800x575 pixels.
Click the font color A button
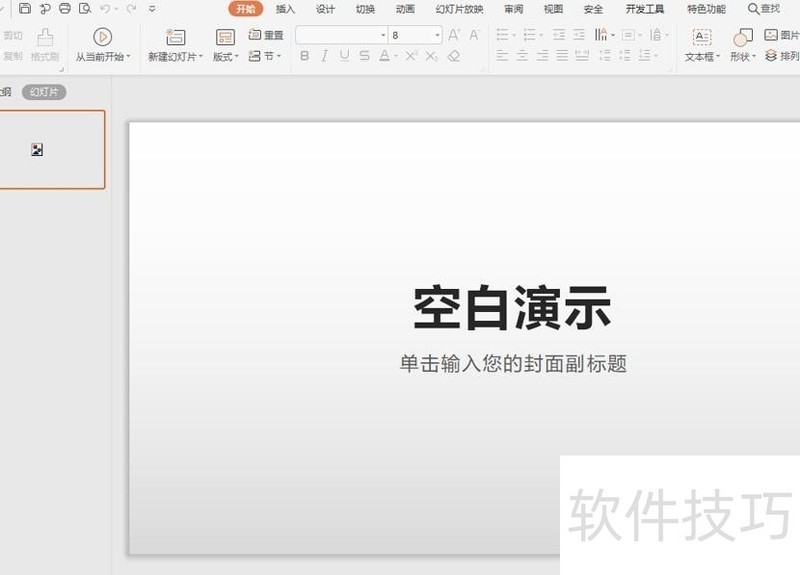click(385, 56)
